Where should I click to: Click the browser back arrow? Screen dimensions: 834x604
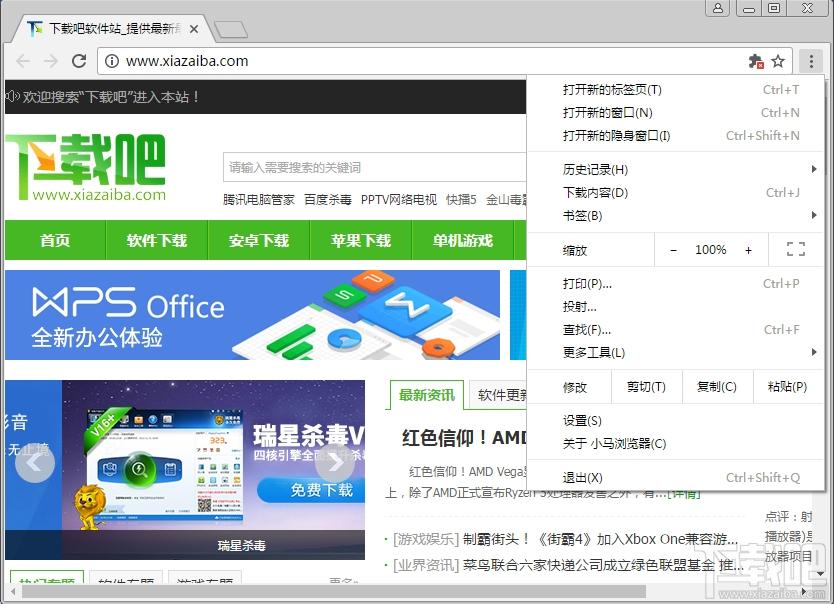coord(23,61)
